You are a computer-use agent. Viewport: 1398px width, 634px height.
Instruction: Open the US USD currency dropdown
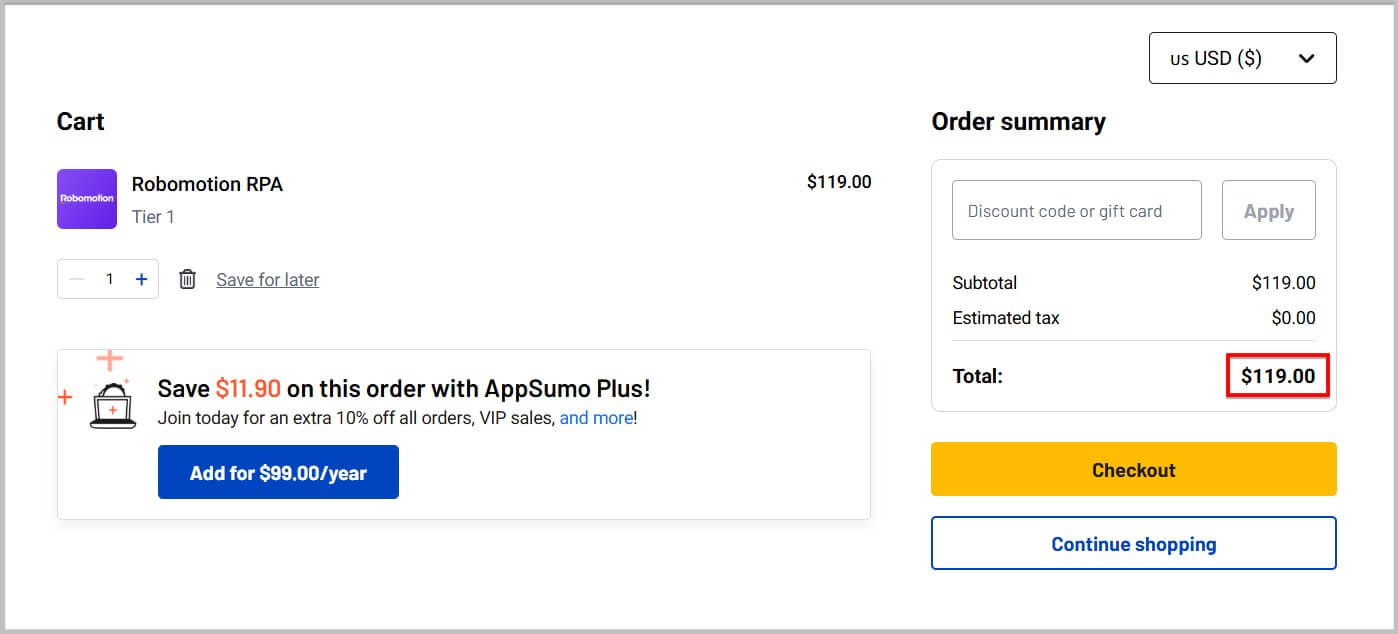click(x=1242, y=58)
